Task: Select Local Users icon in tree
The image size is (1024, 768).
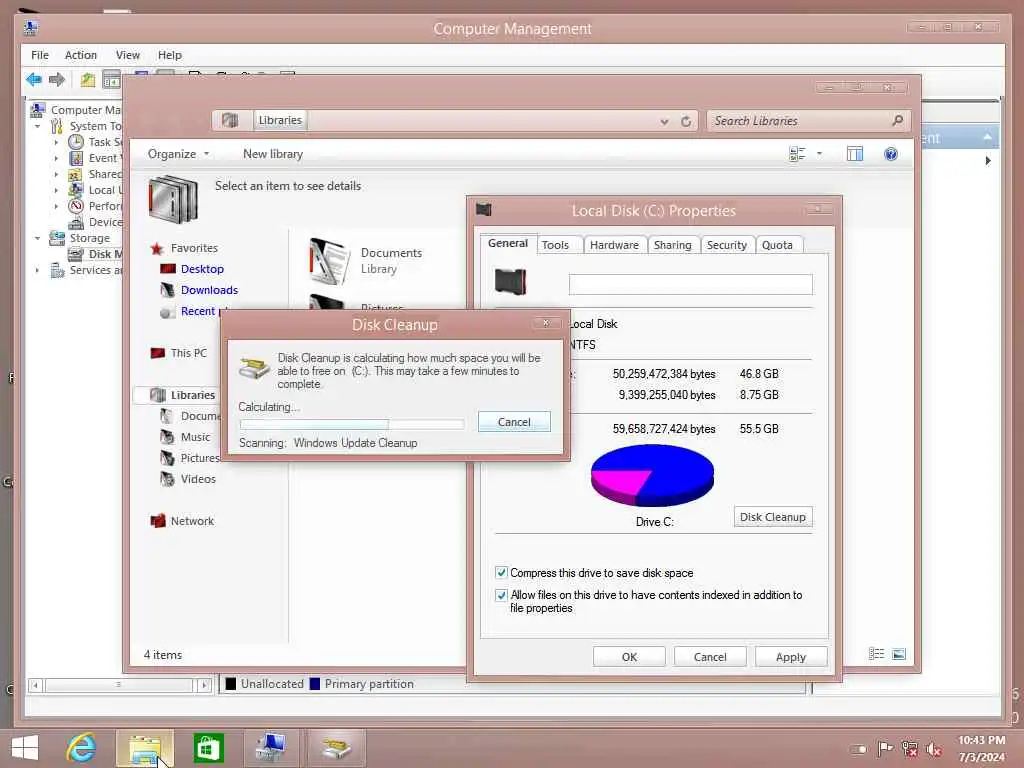Action: [x=76, y=190]
